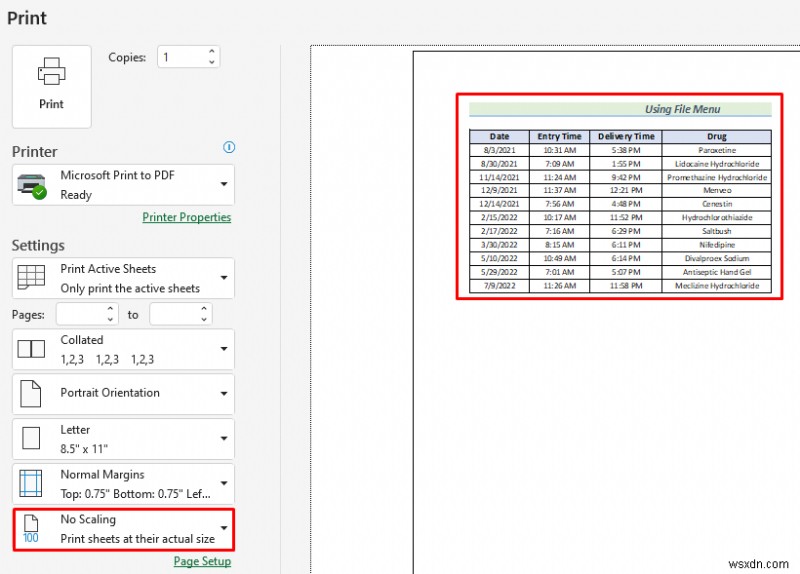Click the Letter paper size icon
The image size is (800, 574).
pyautogui.click(x=31, y=438)
